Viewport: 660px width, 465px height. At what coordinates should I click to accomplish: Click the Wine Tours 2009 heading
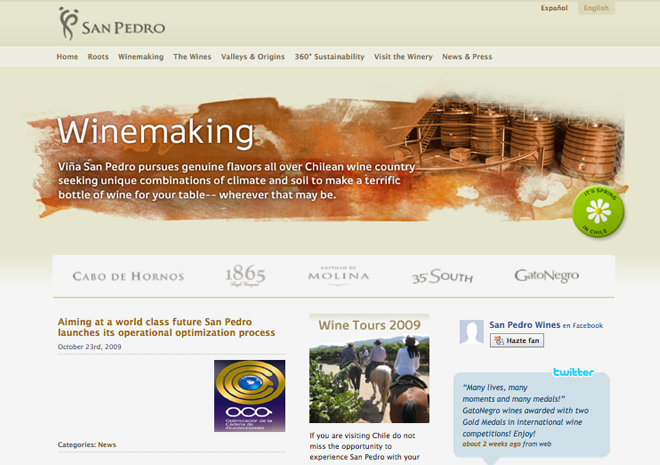[x=369, y=325]
